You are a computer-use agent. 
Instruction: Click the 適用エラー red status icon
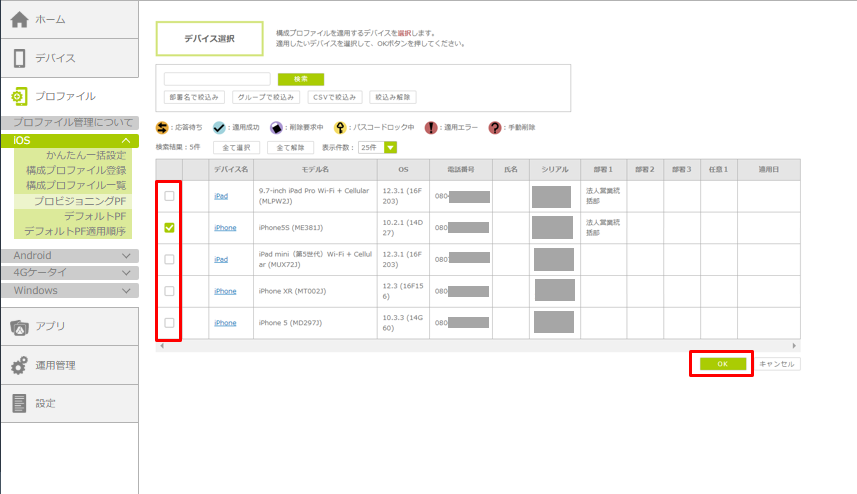431,127
